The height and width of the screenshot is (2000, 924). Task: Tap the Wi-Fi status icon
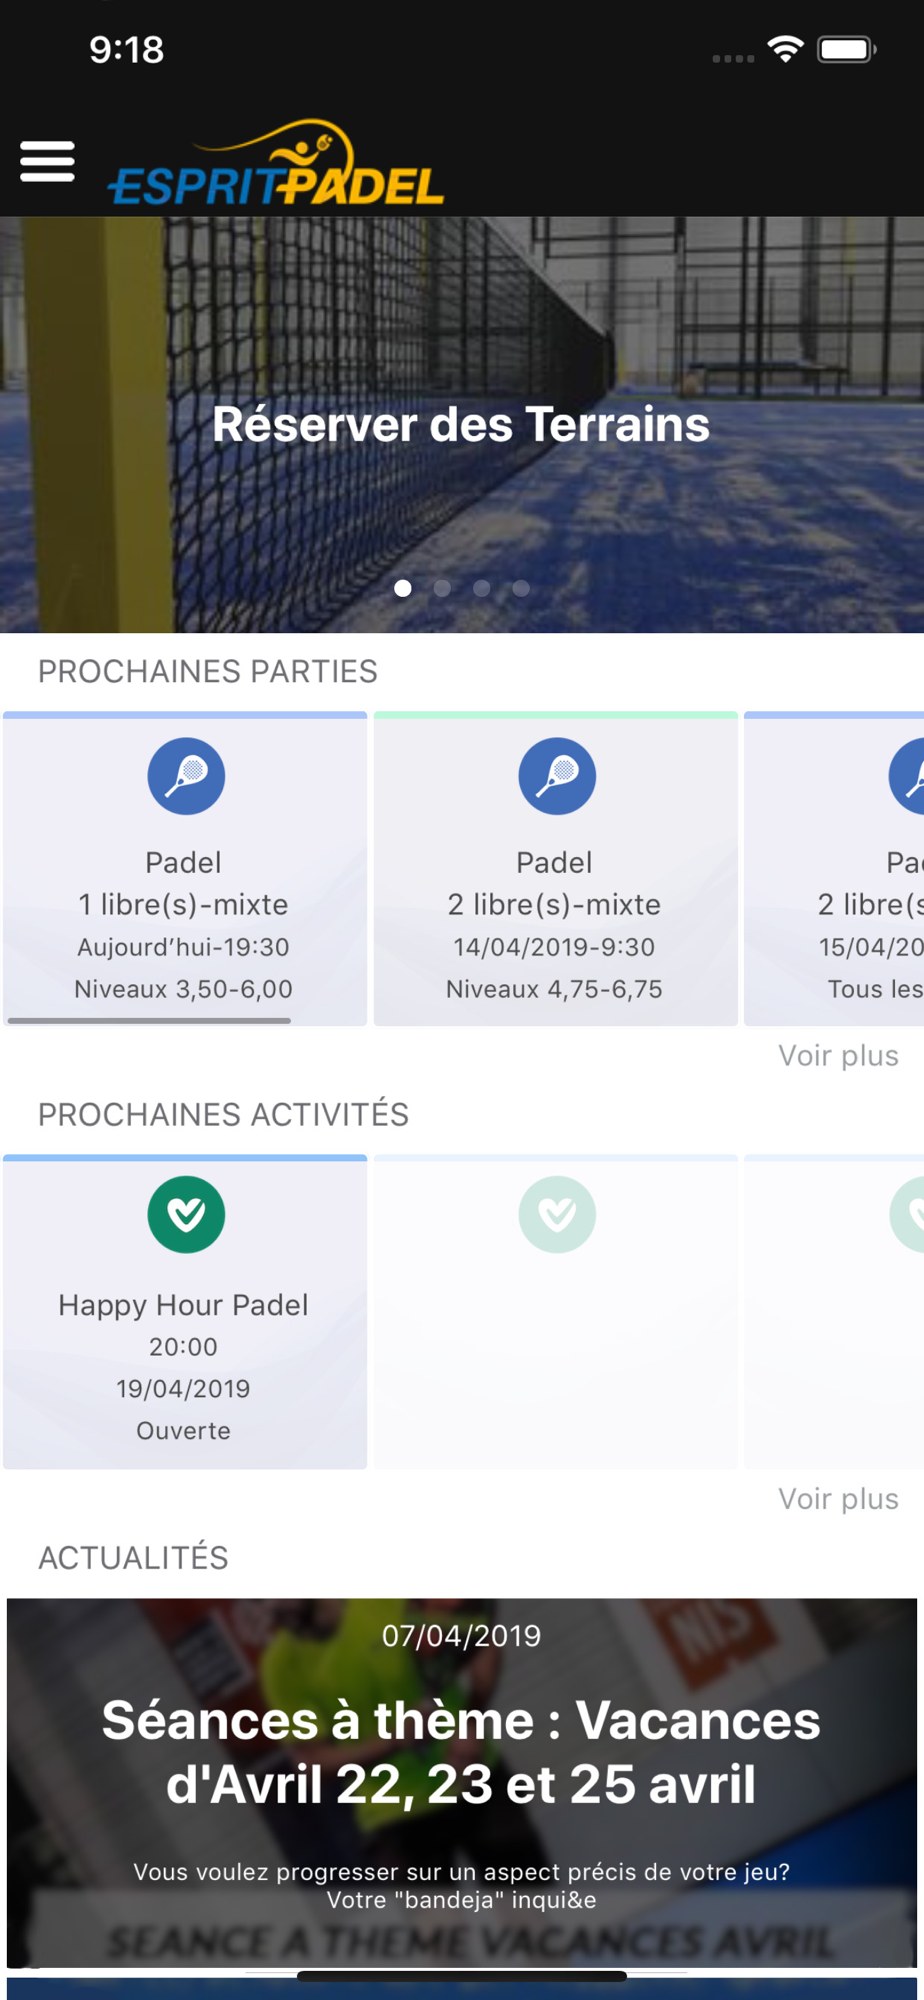click(x=786, y=49)
